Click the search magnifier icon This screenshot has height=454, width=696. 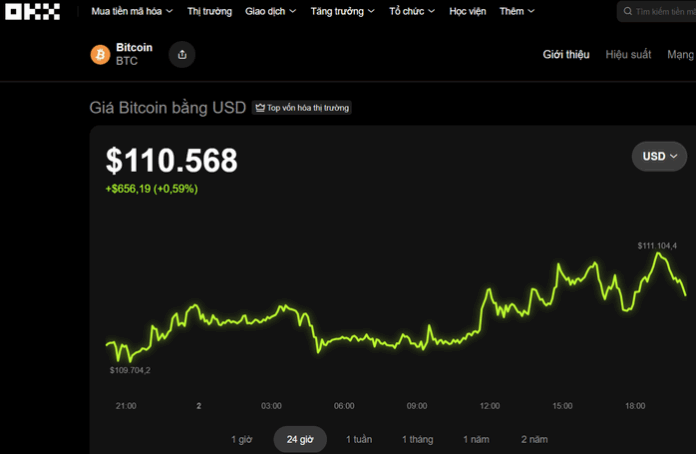(x=628, y=12)
